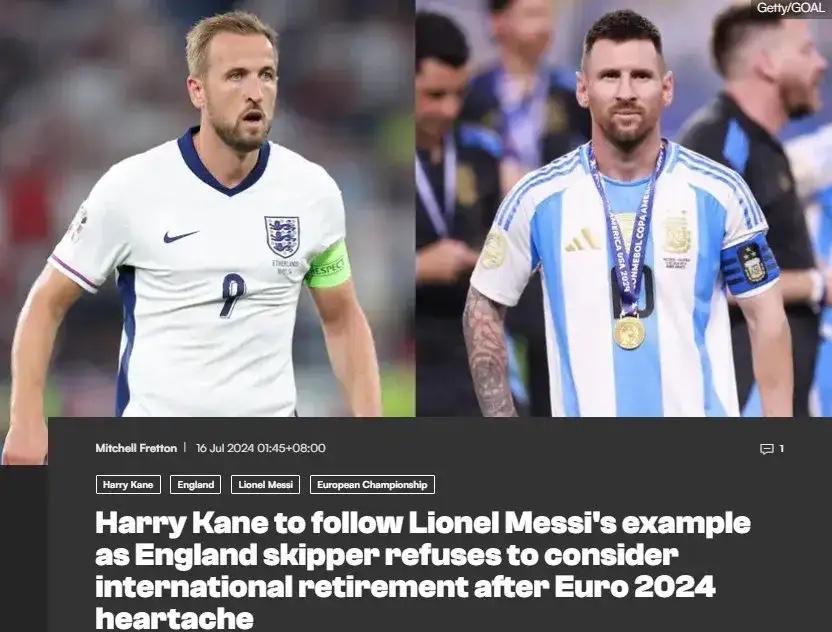Click the 16 Jul 2024 timestamp

point(261,448)
